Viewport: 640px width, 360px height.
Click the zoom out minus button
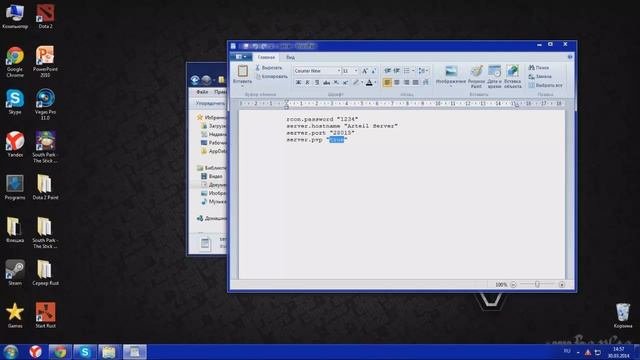pyautogui.click(x=513, y=284)
